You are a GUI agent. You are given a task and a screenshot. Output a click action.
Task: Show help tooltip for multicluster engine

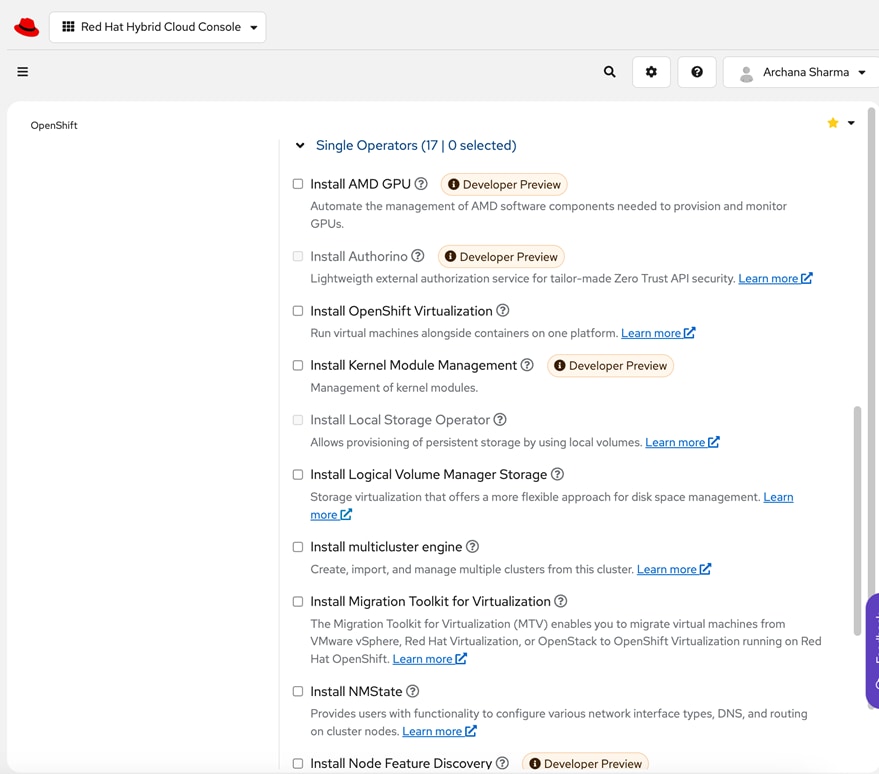point(473,546)
